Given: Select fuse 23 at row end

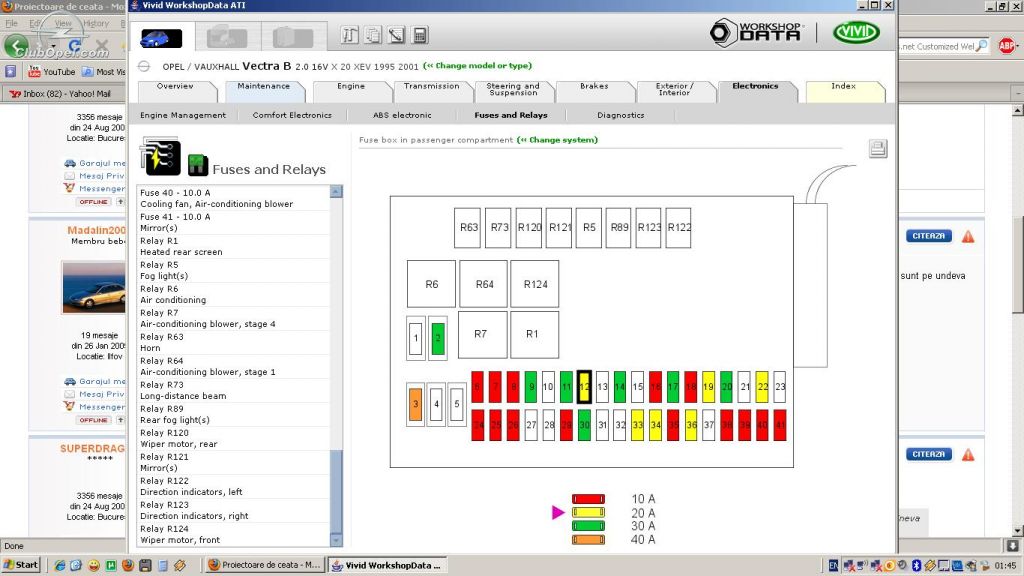Looking at the screenshot, I should point(780,387).
